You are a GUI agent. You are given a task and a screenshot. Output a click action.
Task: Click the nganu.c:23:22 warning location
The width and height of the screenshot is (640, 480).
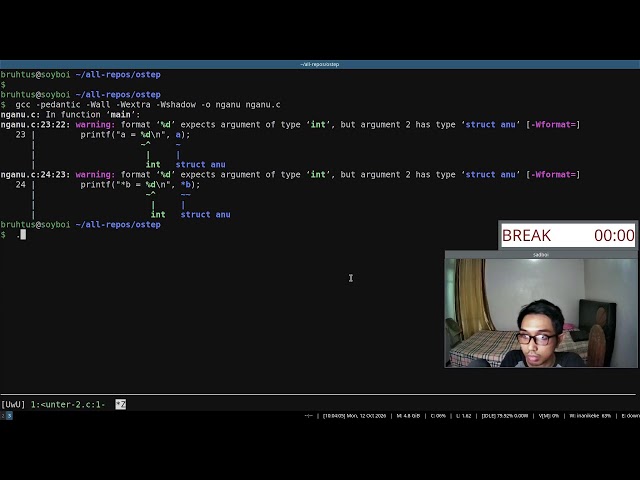point(36,124)
